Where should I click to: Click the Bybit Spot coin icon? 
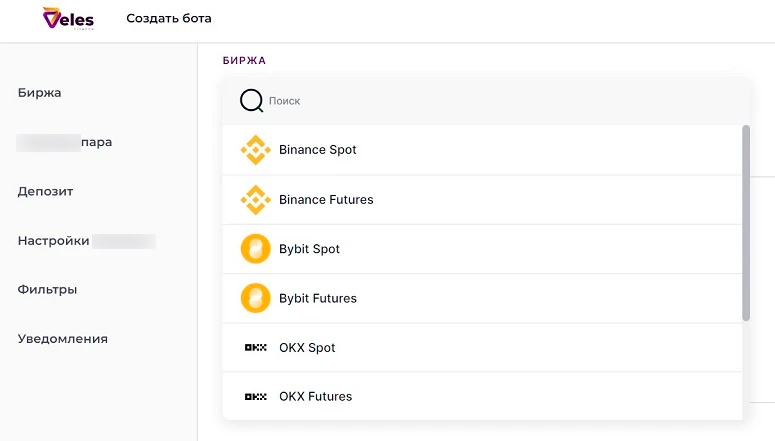pyautogui.click(x=256, y=249)
